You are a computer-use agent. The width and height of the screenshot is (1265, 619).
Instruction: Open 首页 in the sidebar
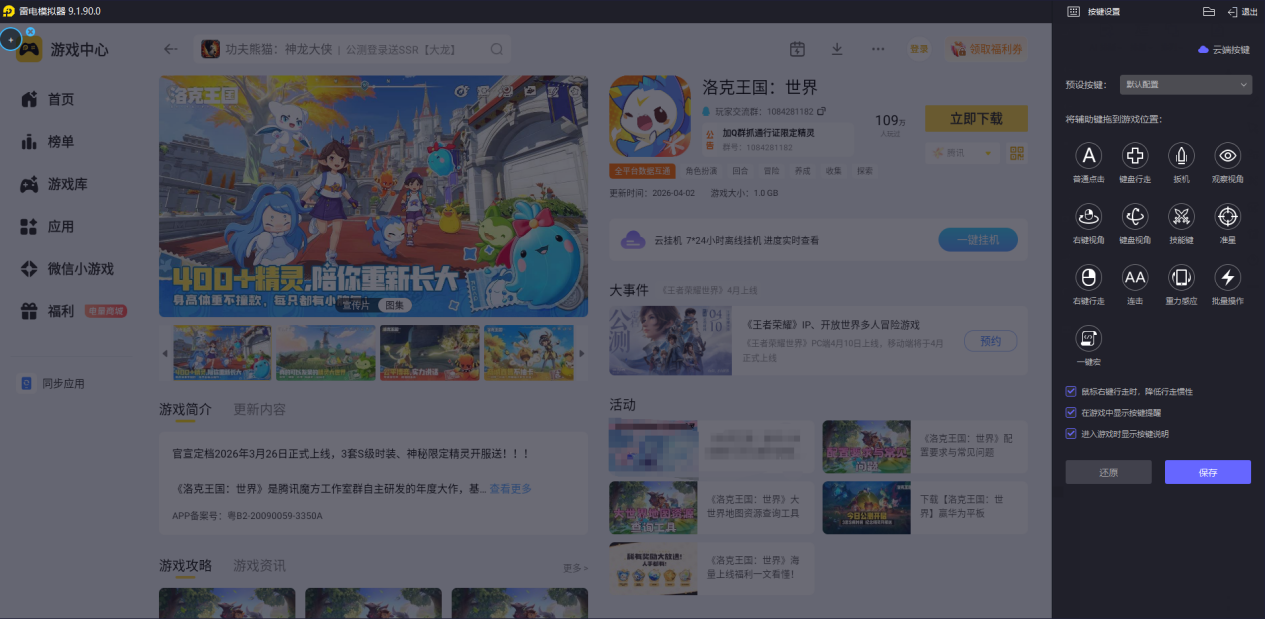click(61, 99)
